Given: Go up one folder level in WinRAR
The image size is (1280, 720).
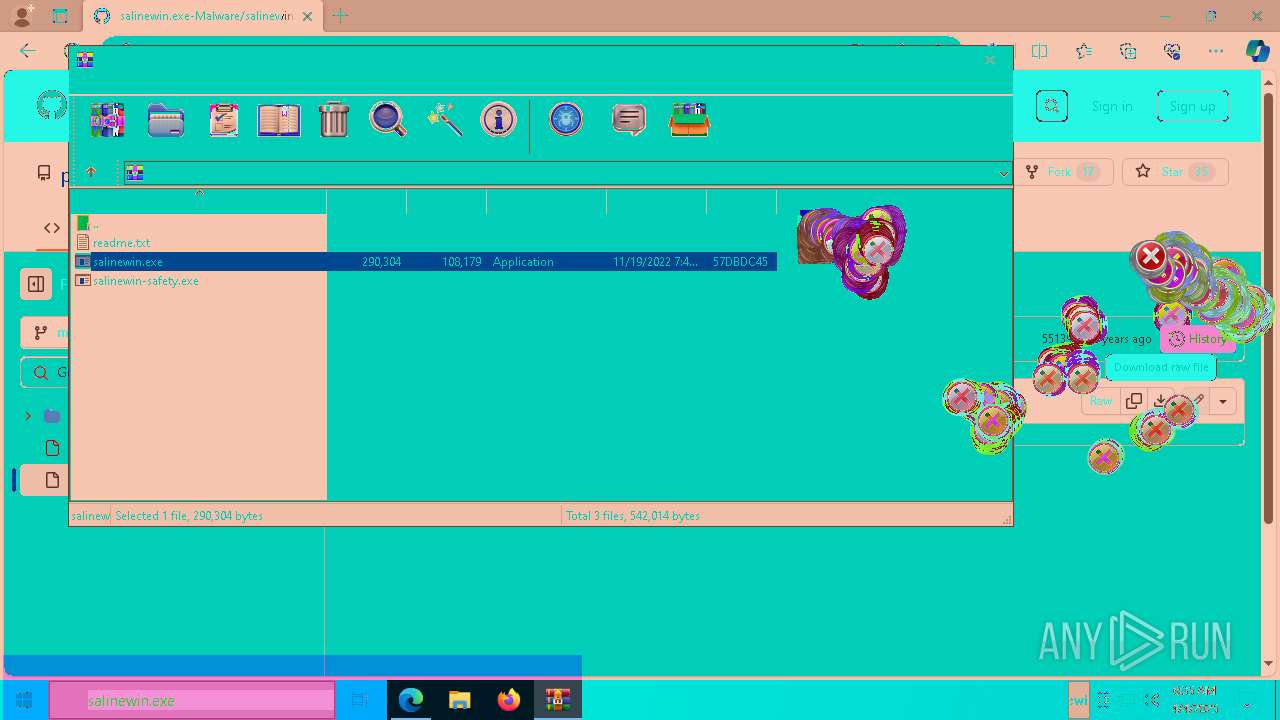Looking at the screenshot, I should tap(91, 172).
